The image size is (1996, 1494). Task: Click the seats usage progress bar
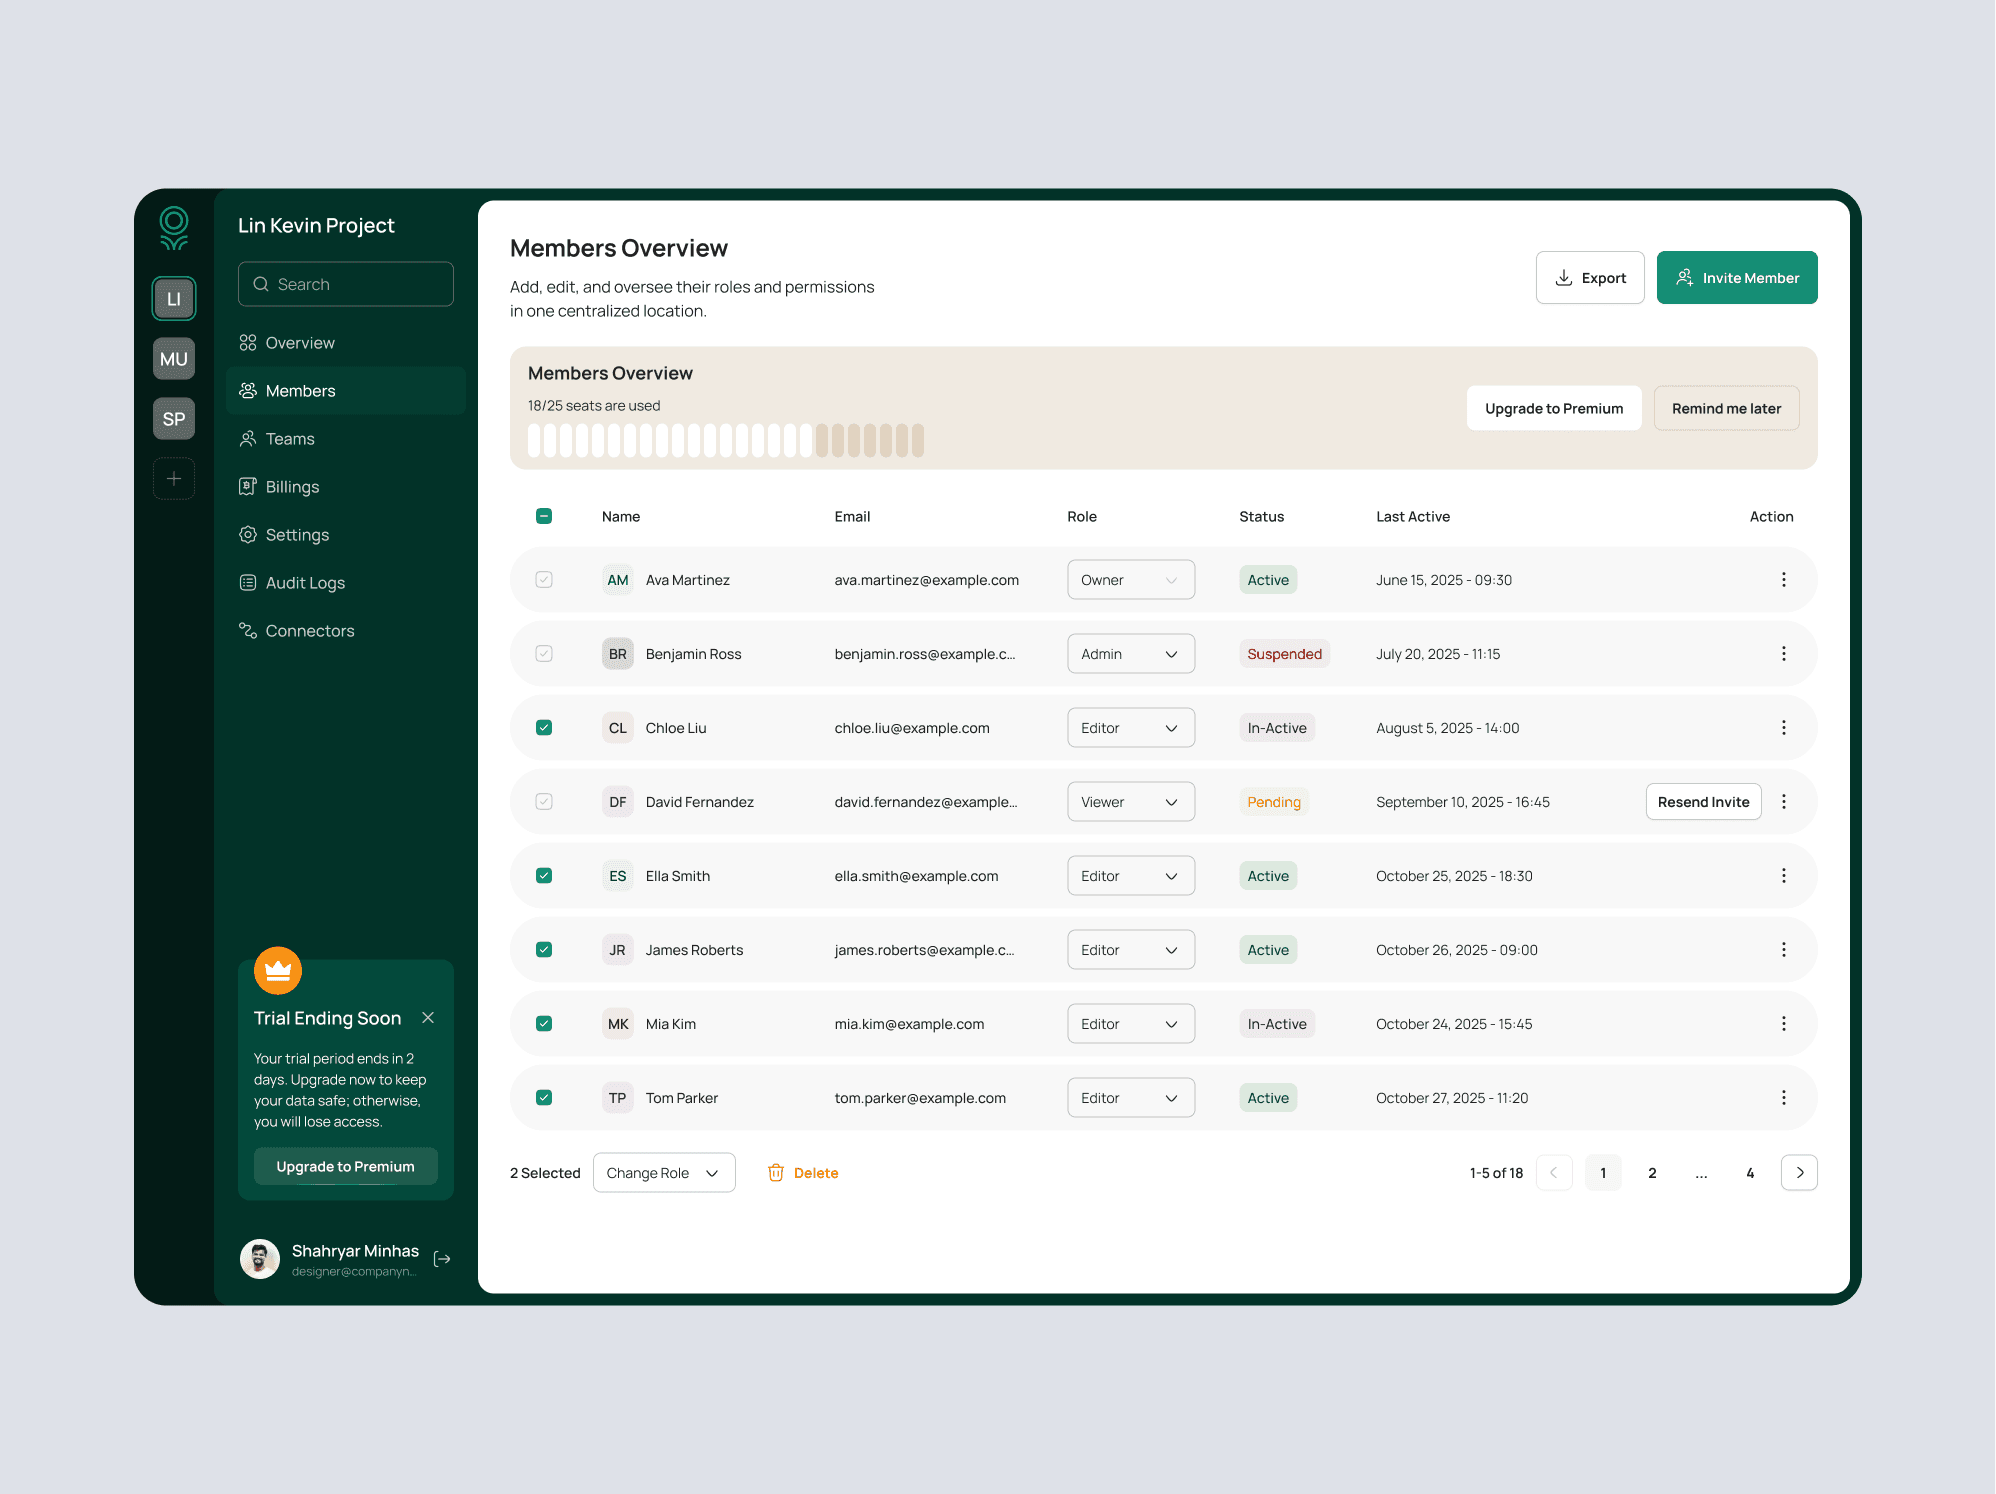pyautogui.click(x=726, y=441)
